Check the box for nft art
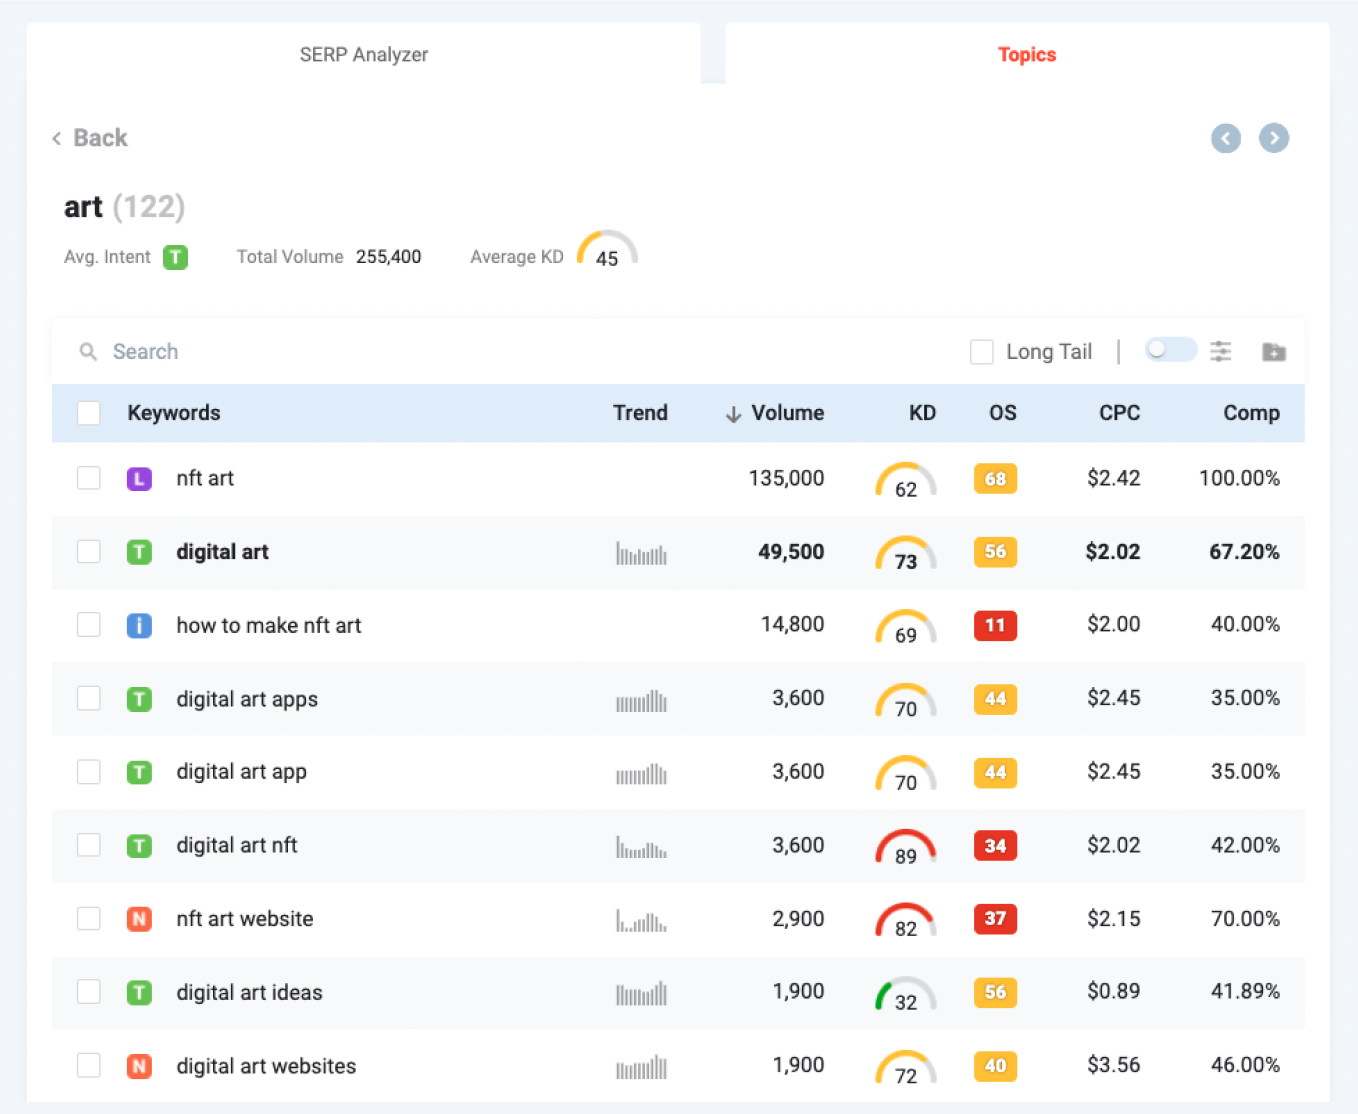The image size is (1358, 1114). 89,478
